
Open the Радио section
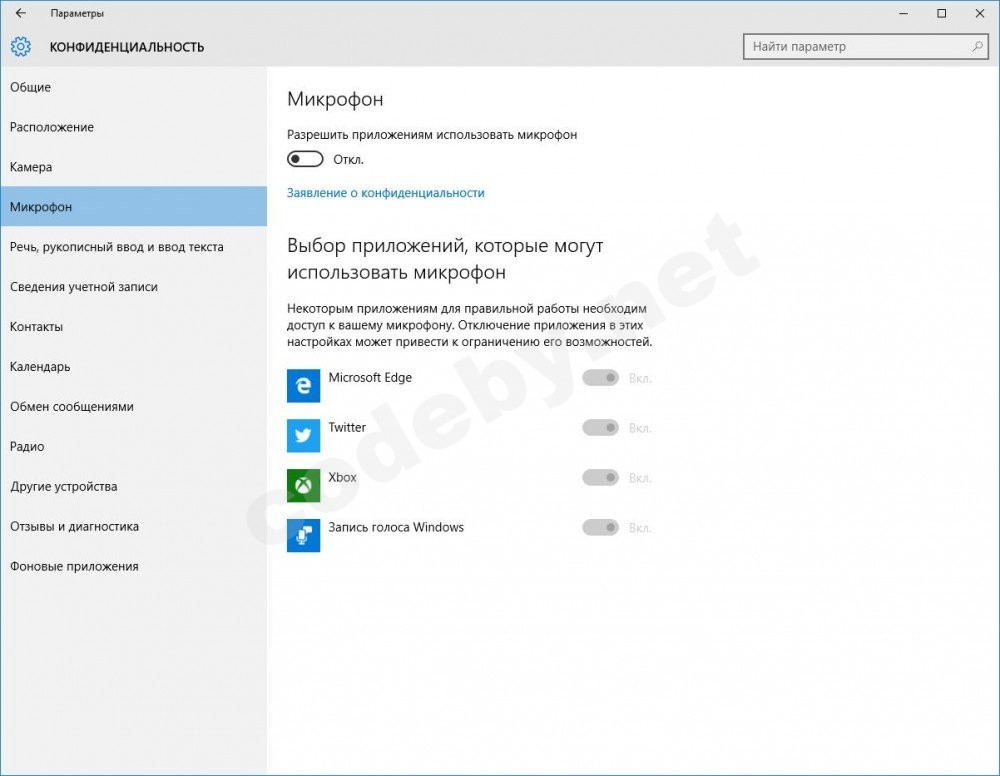coord(133,446)
